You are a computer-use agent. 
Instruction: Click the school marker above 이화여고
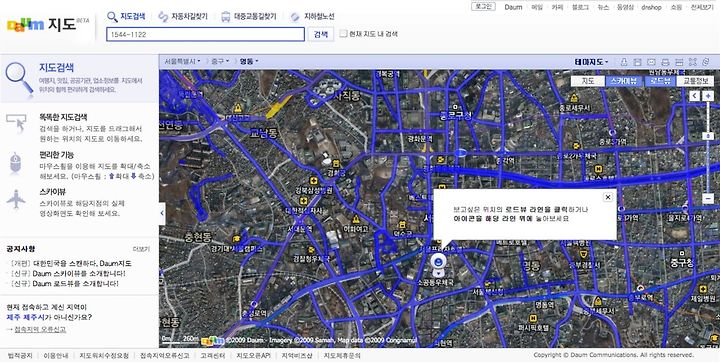356,219
